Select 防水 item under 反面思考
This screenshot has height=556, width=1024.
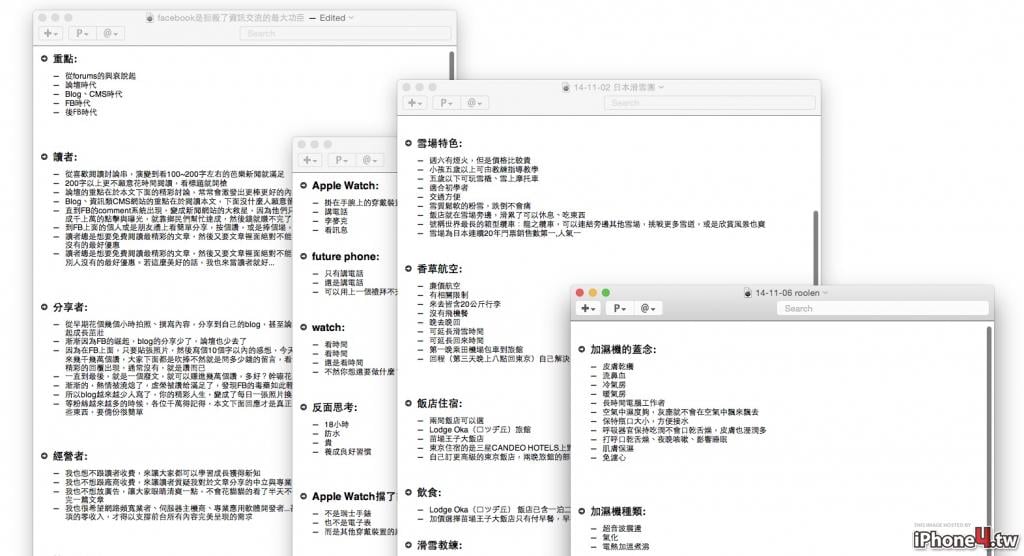[332, 433]
